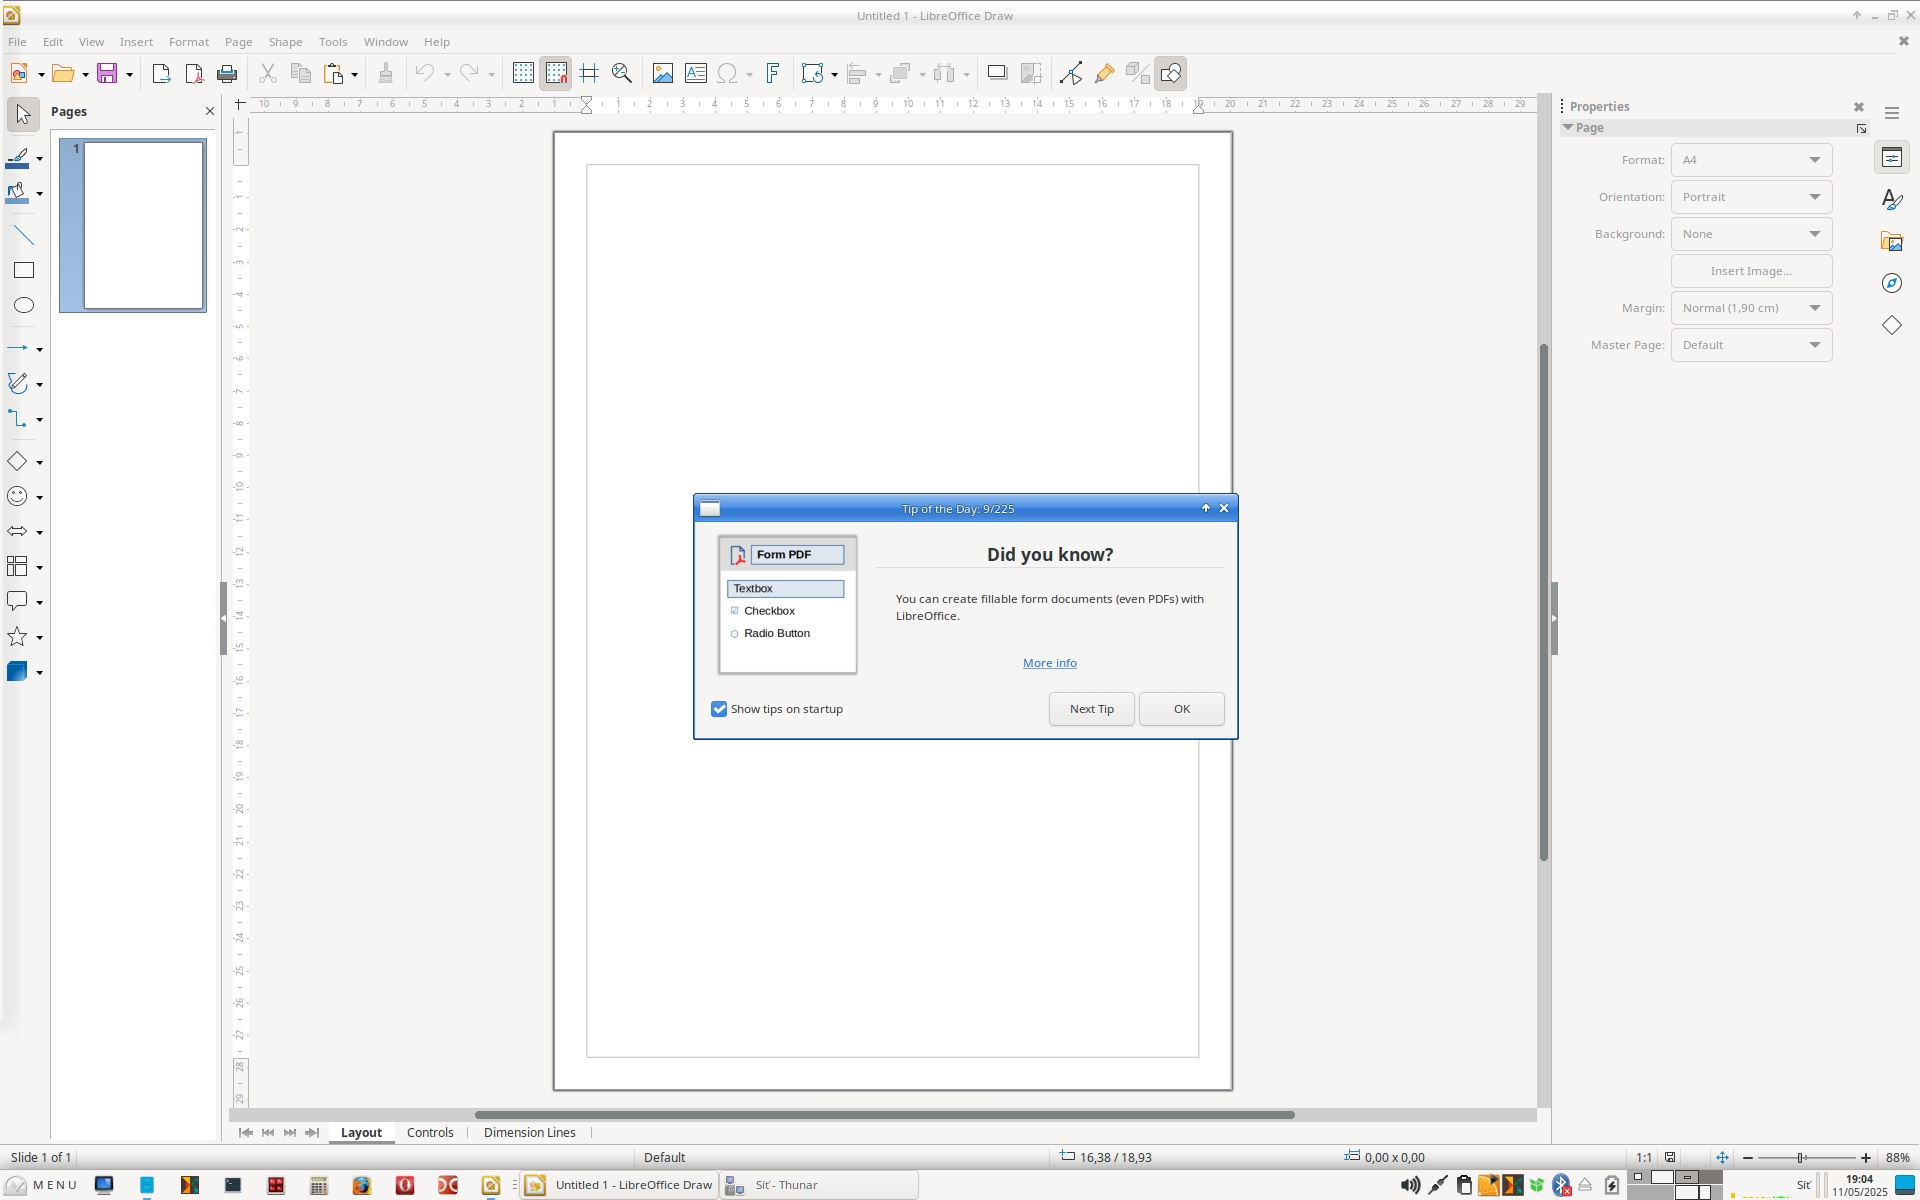Click the Shadow toolbar icon

[x=997, y=73]
